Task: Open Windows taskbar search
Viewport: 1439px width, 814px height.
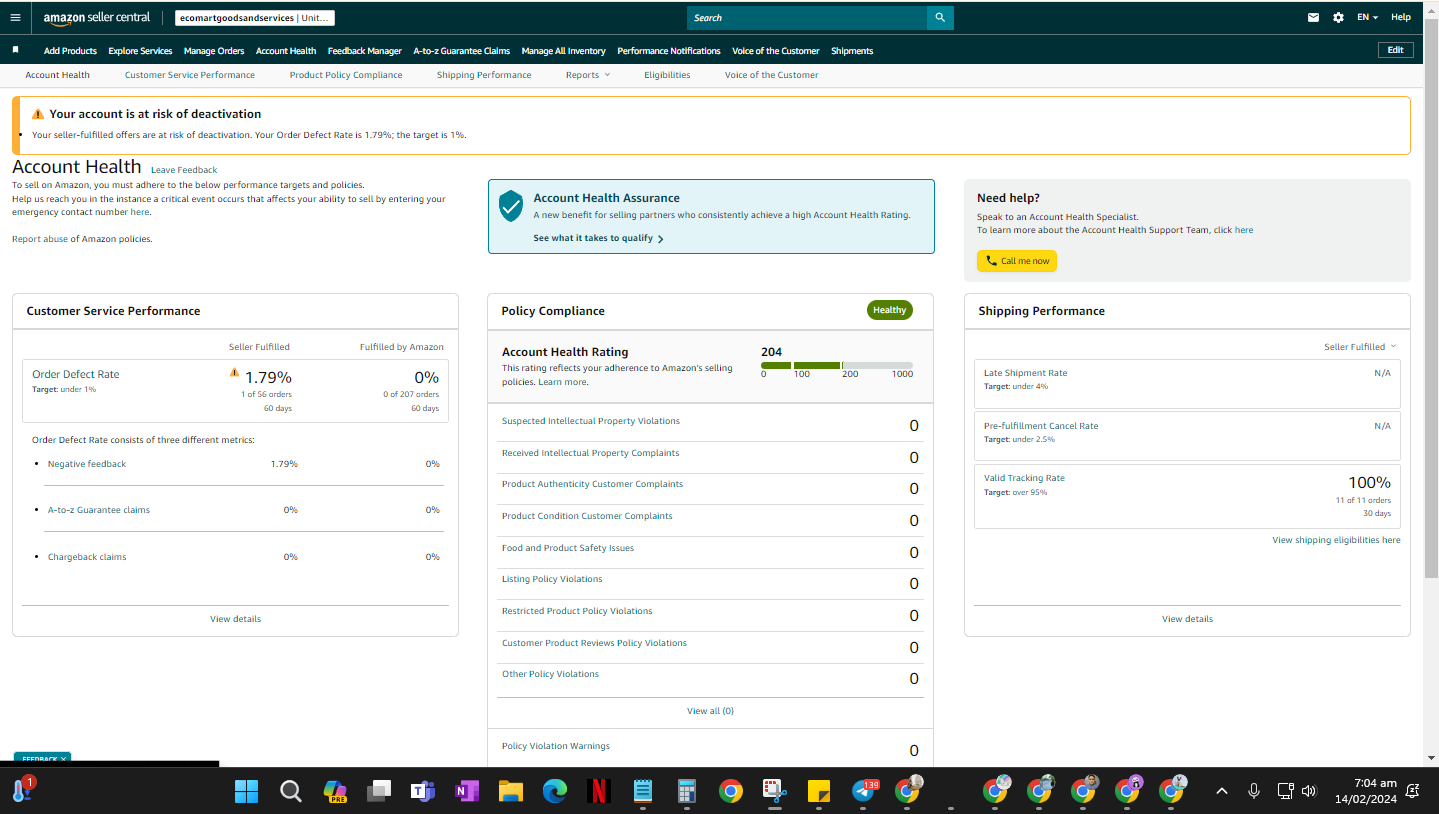Action: [290, 792]
